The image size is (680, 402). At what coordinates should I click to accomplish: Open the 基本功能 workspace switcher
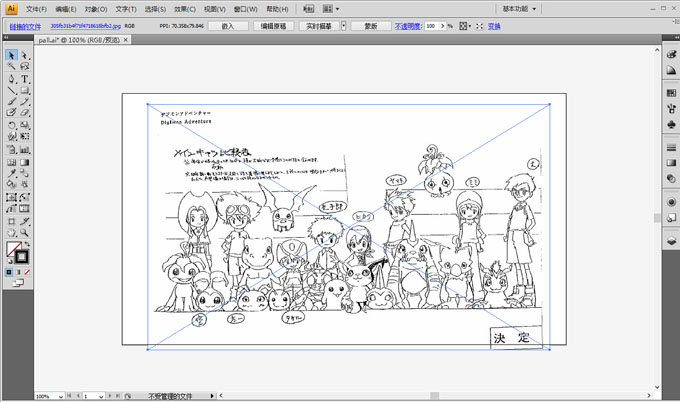519,9
